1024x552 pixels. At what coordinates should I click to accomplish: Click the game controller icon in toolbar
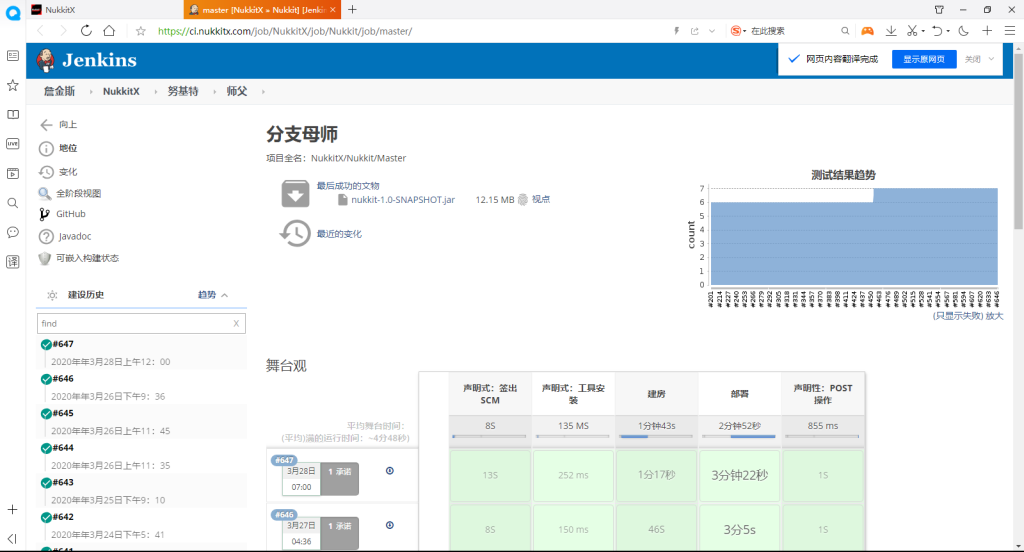point(867,31)
